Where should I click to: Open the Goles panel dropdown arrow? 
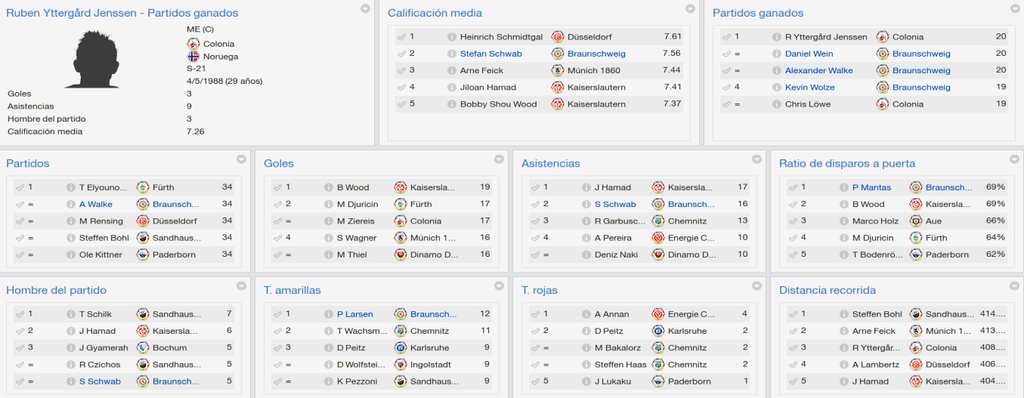pyautogui.click(x=499, y=159)
